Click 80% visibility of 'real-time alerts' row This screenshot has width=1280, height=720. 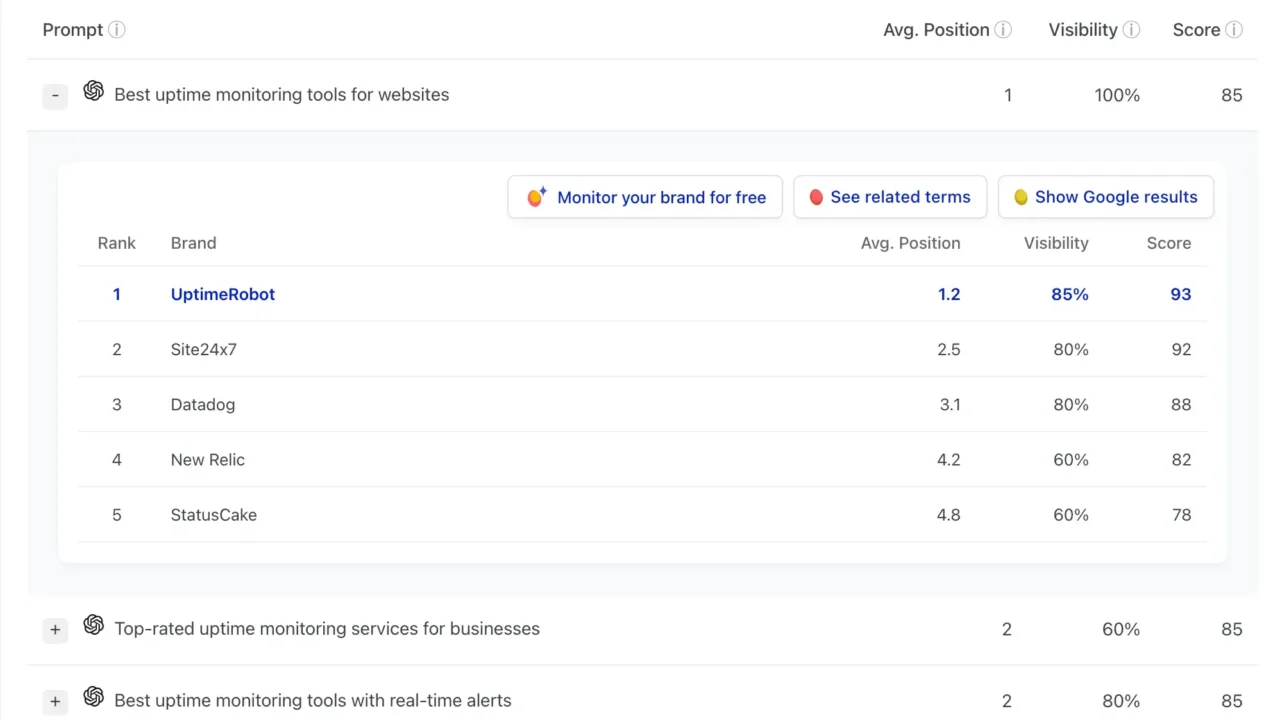1121,701
